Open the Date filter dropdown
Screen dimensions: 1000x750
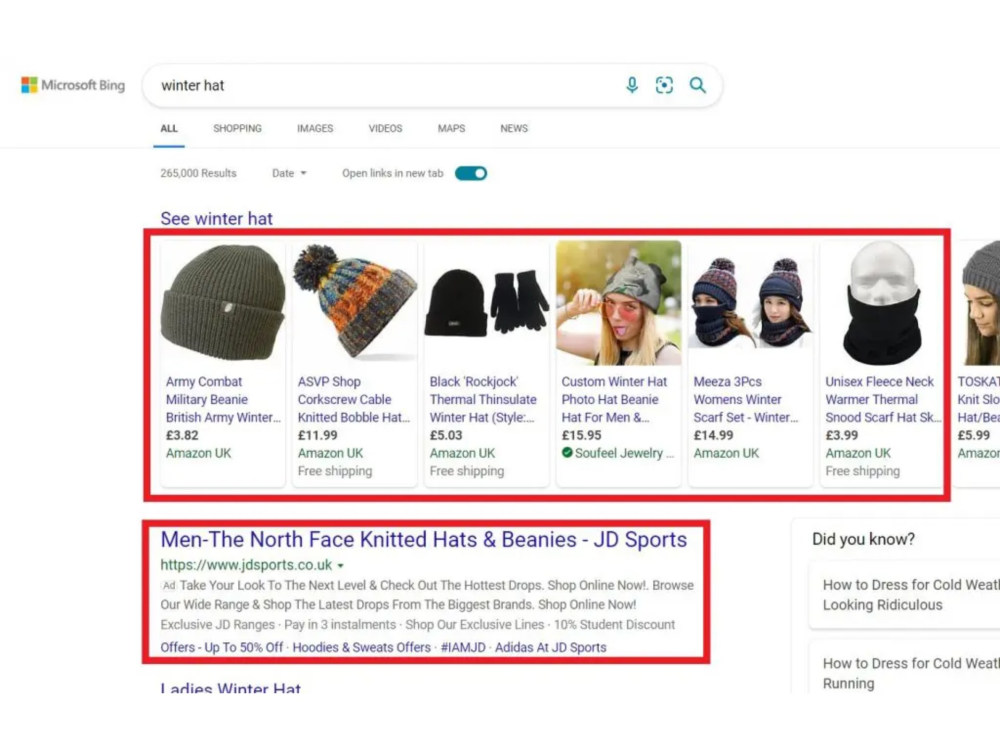point(289,173)
